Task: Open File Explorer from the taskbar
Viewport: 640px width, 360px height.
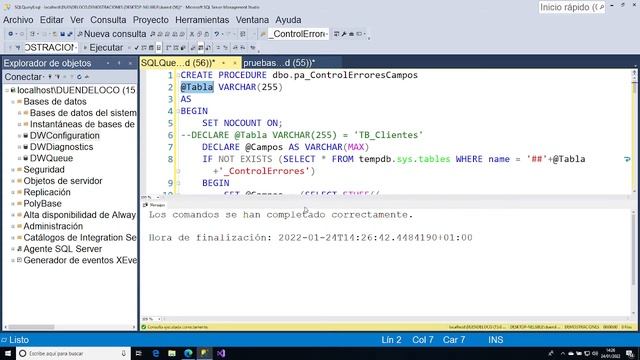Action: tap(172, 353)
